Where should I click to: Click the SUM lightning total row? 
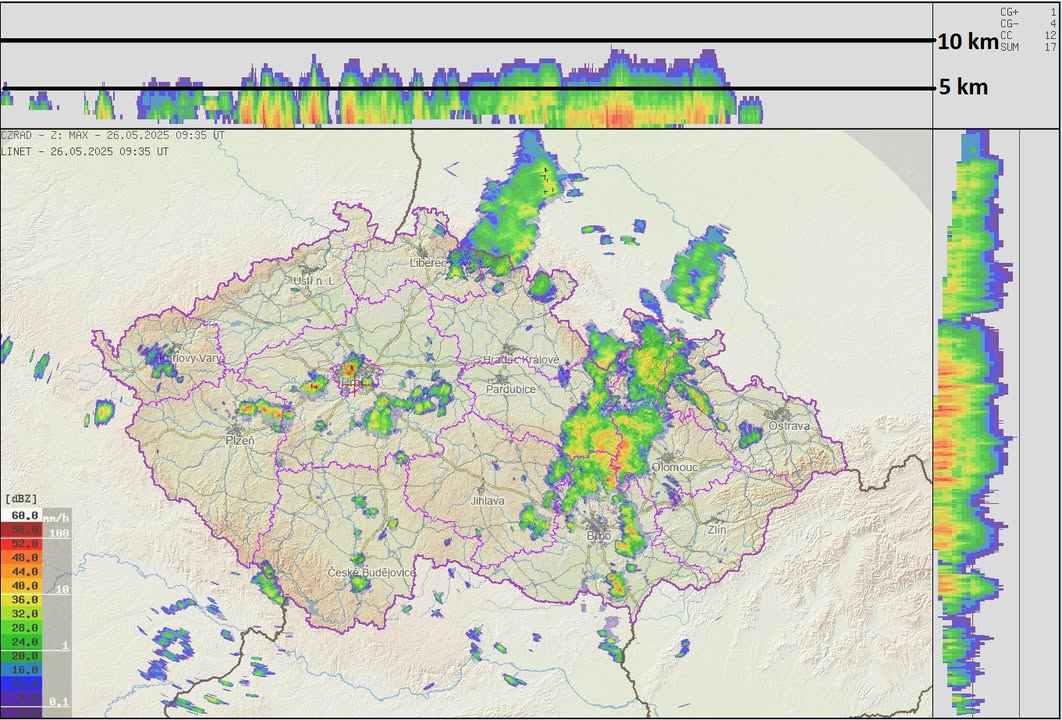tap(1027, 47)
